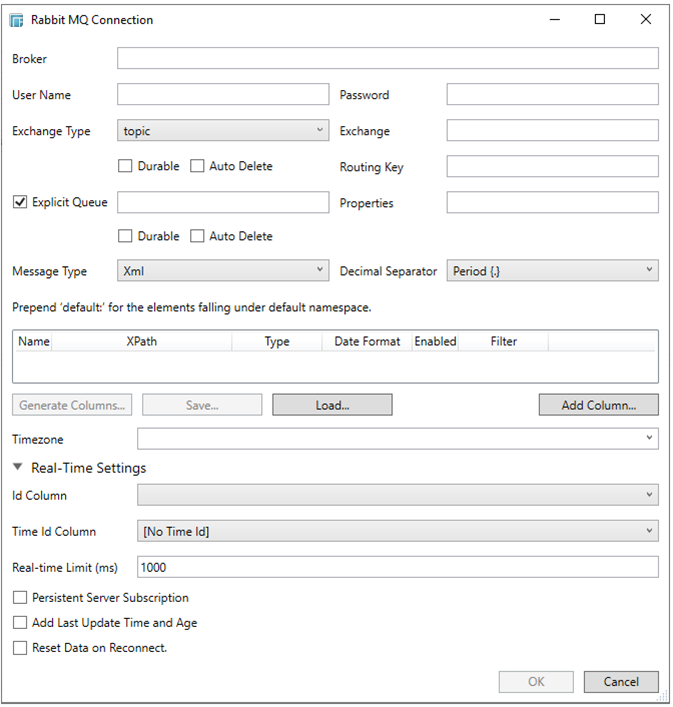Click the Routing Key input box
Viewport: 673px width, 707px height.
(553, 166)
